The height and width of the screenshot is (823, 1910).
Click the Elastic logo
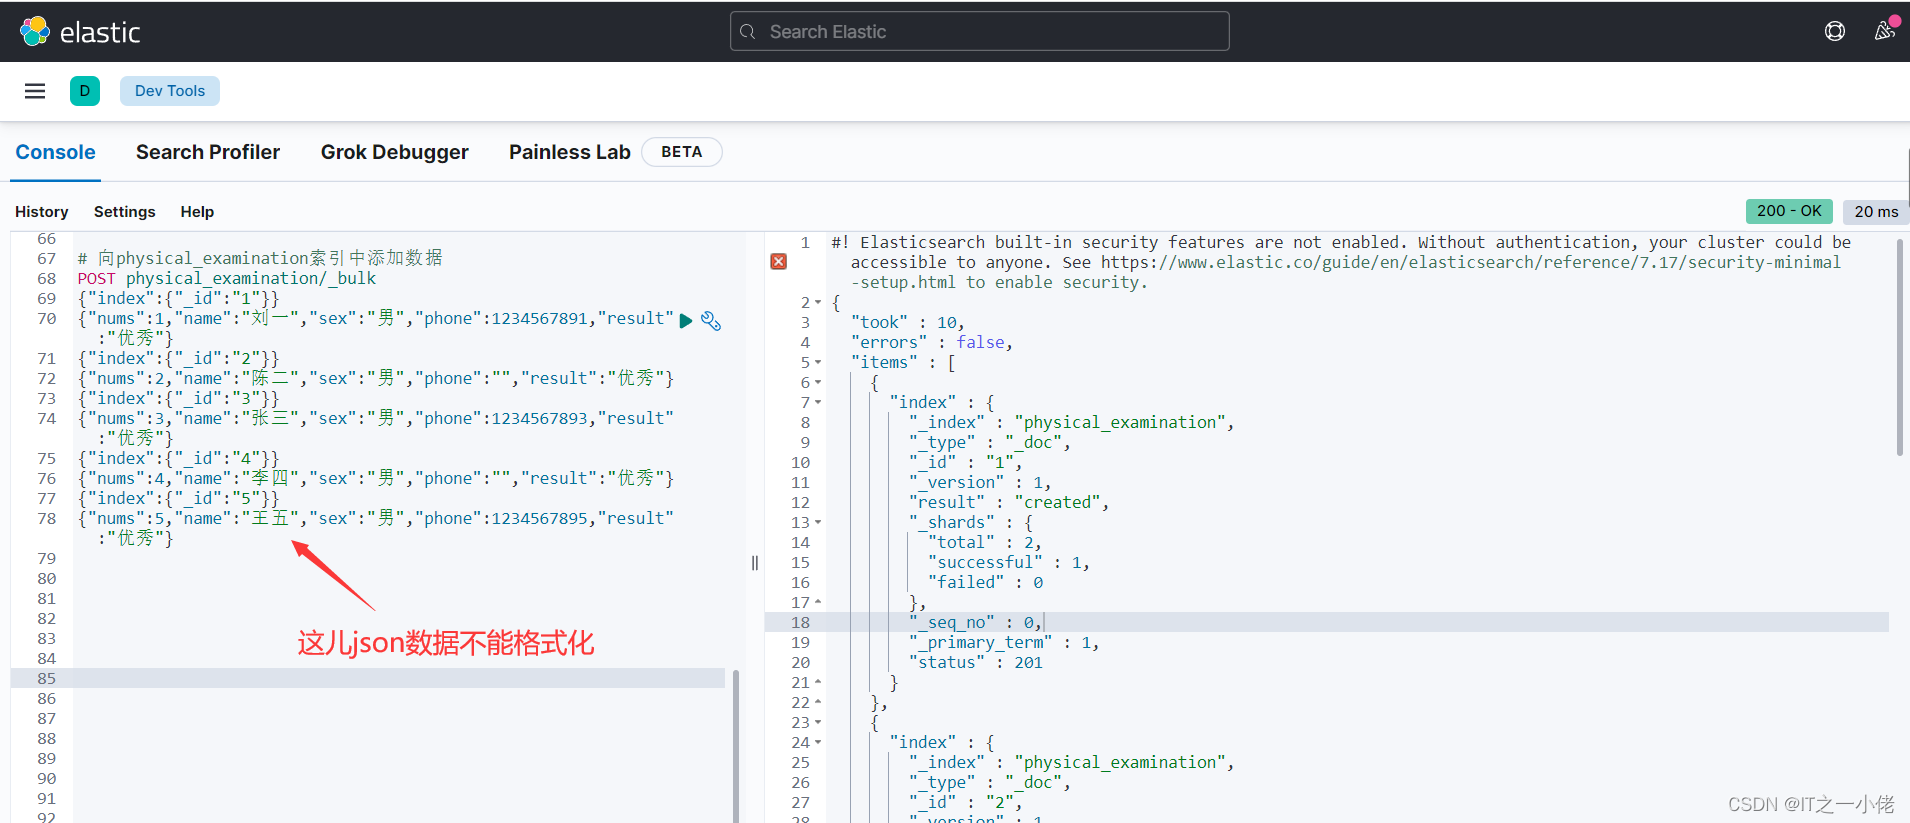tap(80, 32)
